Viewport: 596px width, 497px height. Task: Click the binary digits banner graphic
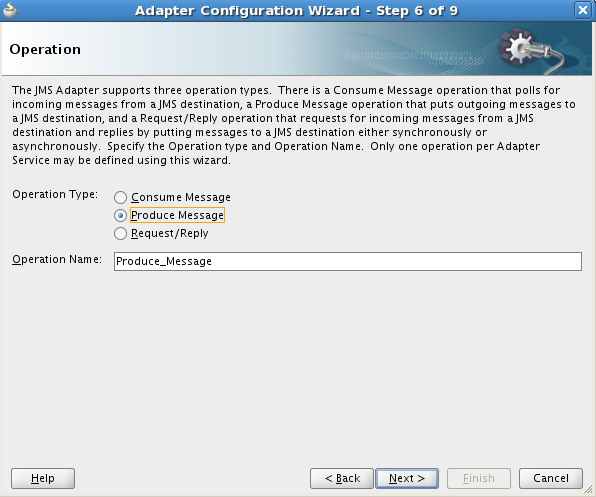(x=414, y=58)
